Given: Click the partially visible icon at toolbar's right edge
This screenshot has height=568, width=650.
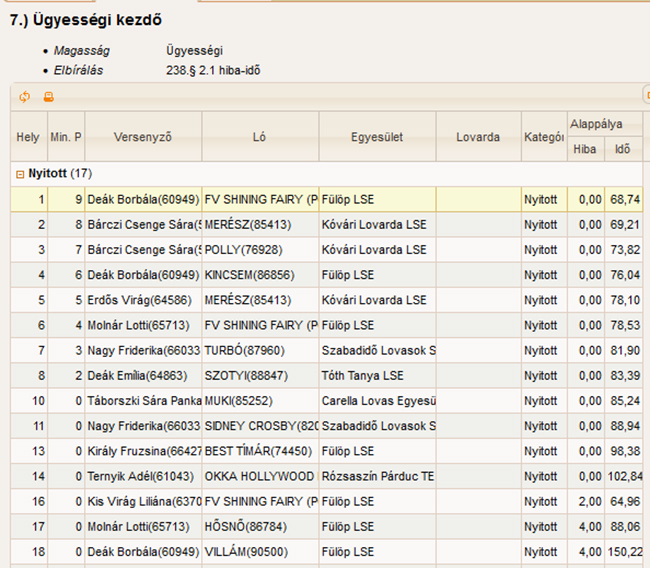Looking at the screenshot, I should tap(646, 97).
